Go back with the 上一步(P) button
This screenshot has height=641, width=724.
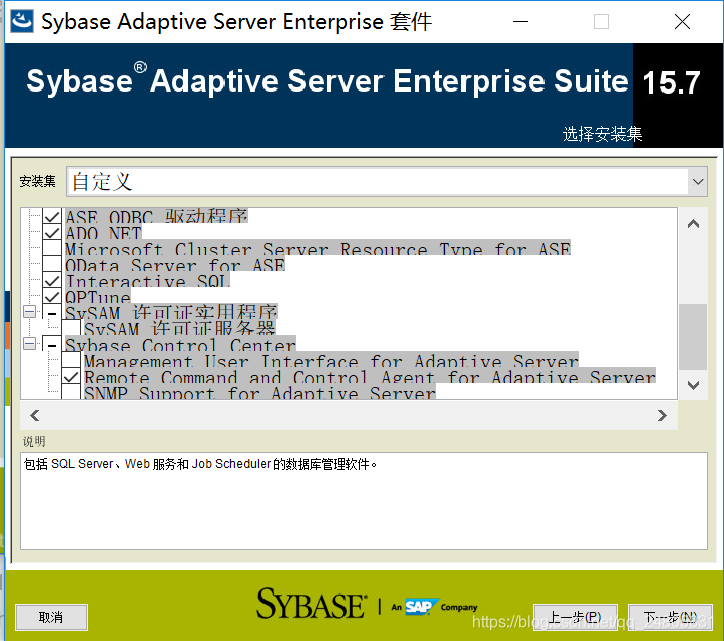(575, 617)
